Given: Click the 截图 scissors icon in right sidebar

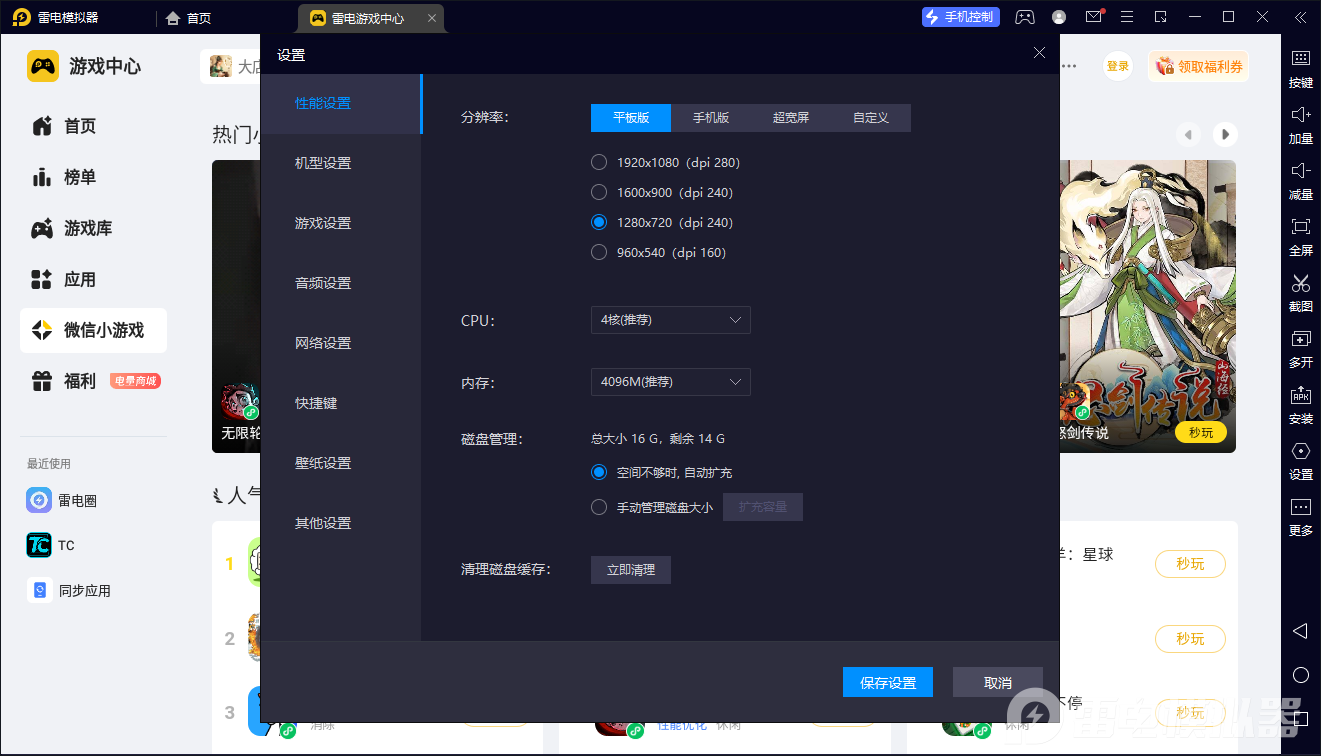Looking at the screenshot, I should (1300, 283).
